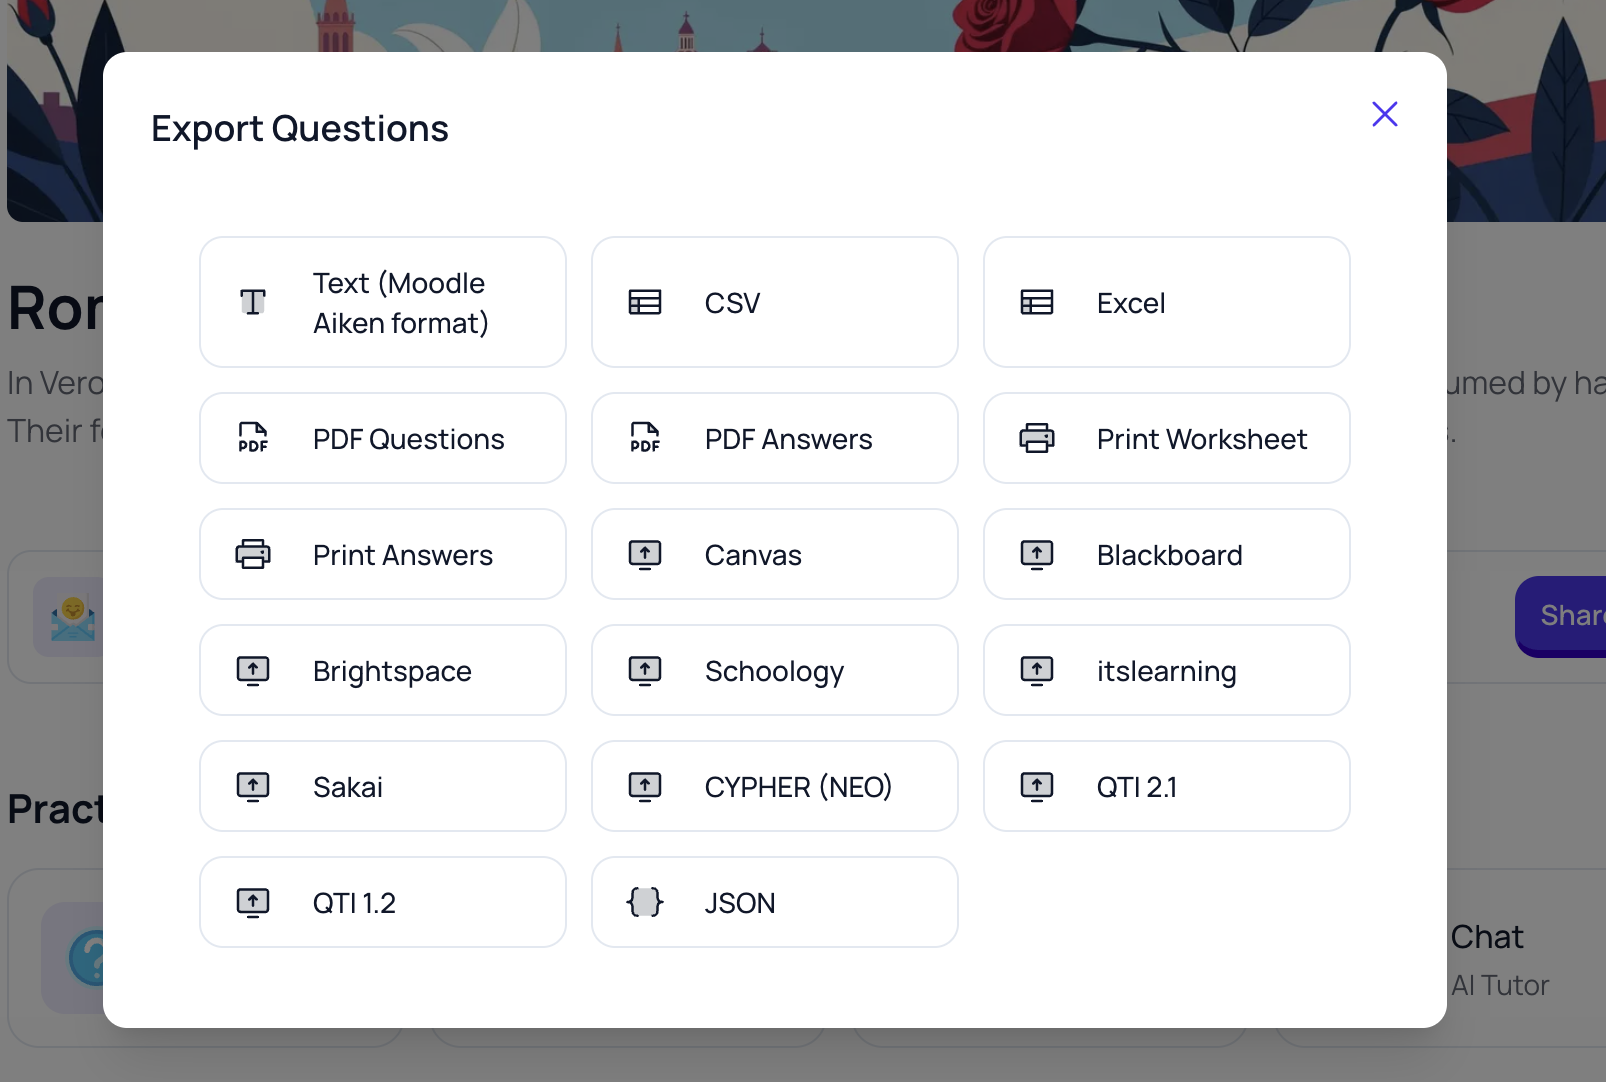Click the PDF icon next to PDF Questions
The image size is (1606, 1082).
253,438
